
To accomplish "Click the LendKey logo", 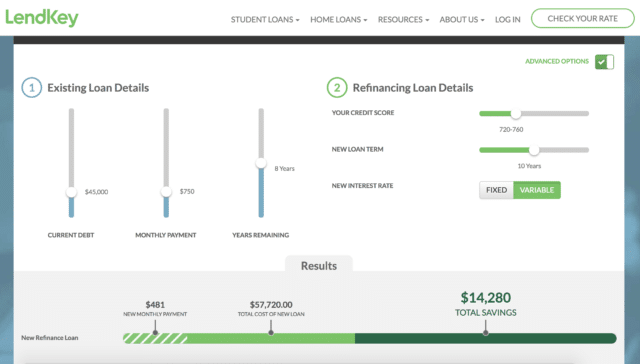I will pos(41,18).
